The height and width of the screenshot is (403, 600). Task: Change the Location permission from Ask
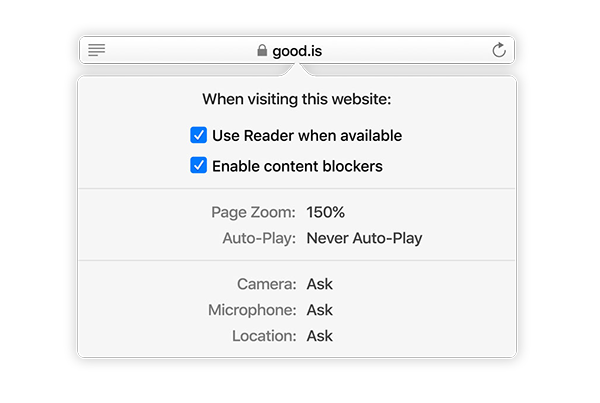(320, 336)
